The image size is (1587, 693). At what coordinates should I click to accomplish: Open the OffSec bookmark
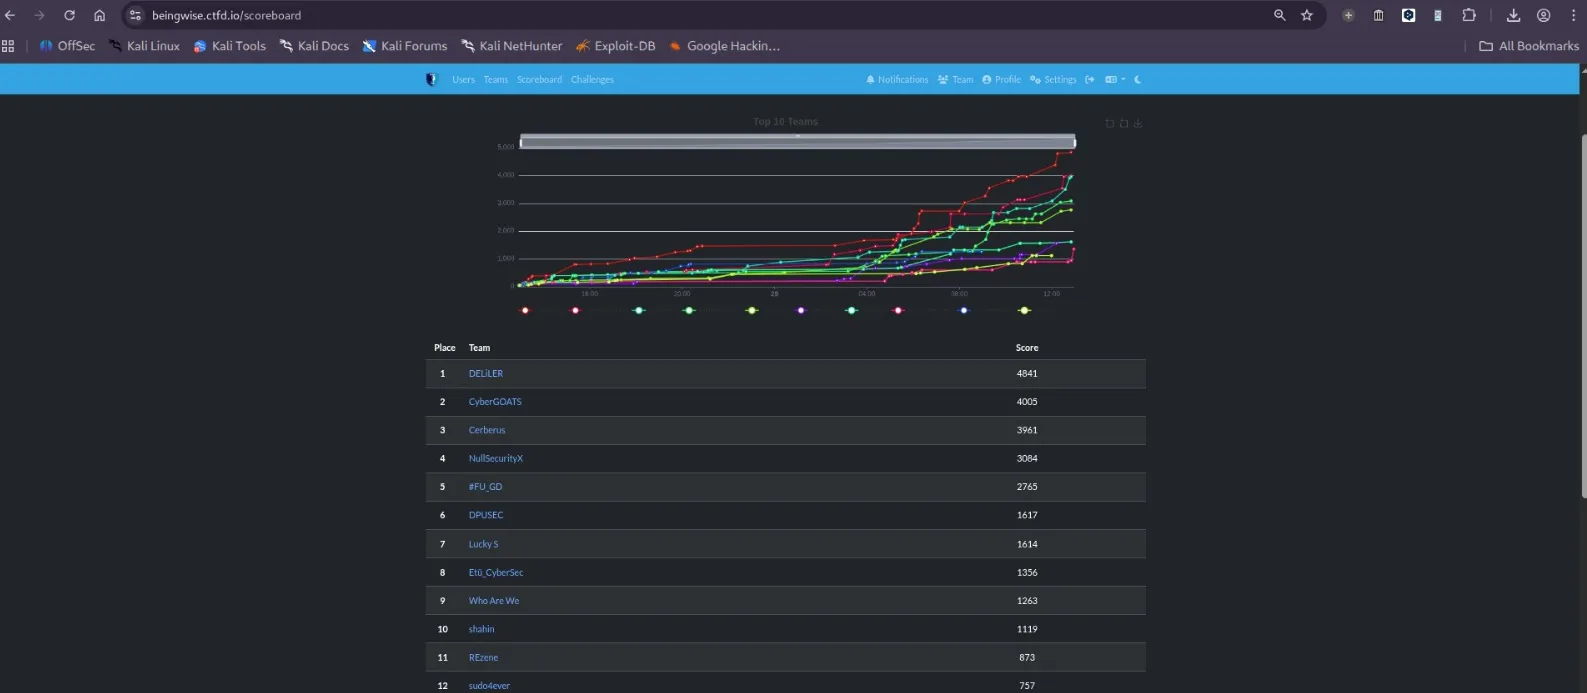pos(67,46)
